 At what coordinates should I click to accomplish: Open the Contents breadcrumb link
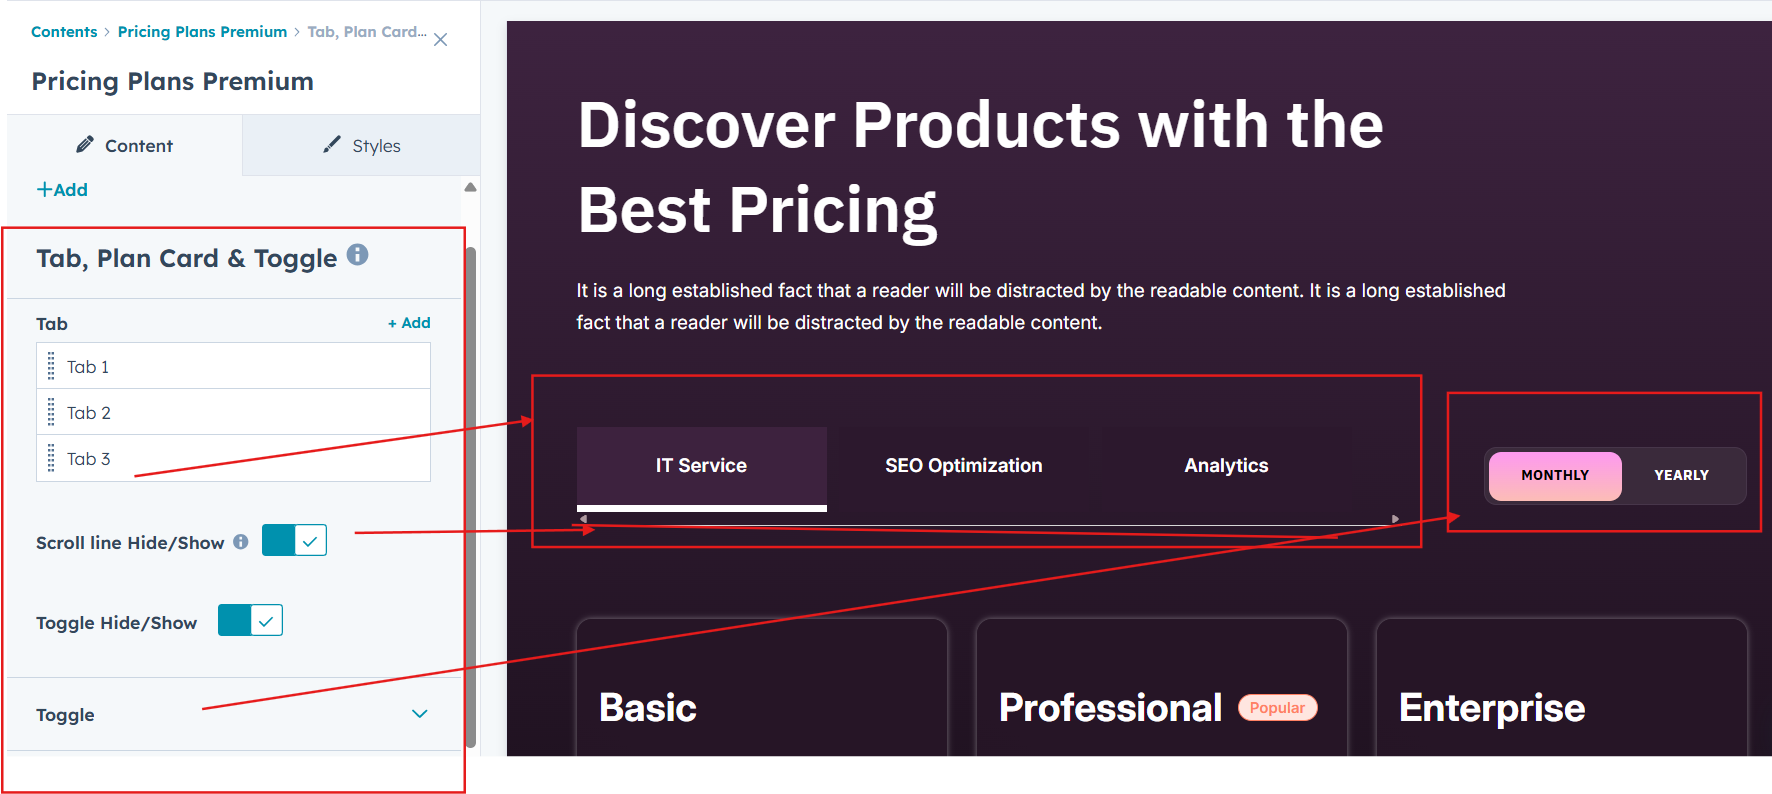64,32
